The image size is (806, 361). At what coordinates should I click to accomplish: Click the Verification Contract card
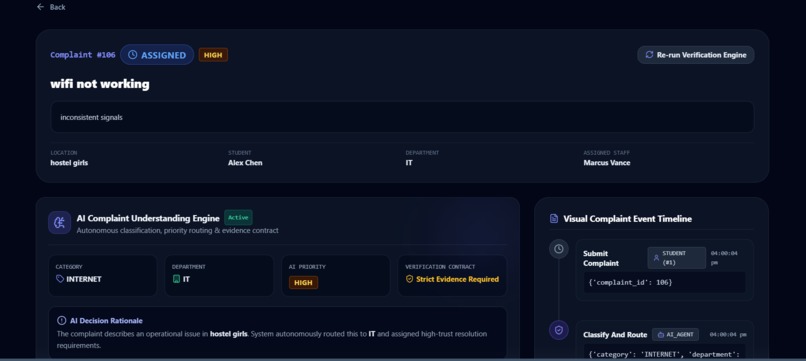tap(452, 275)
